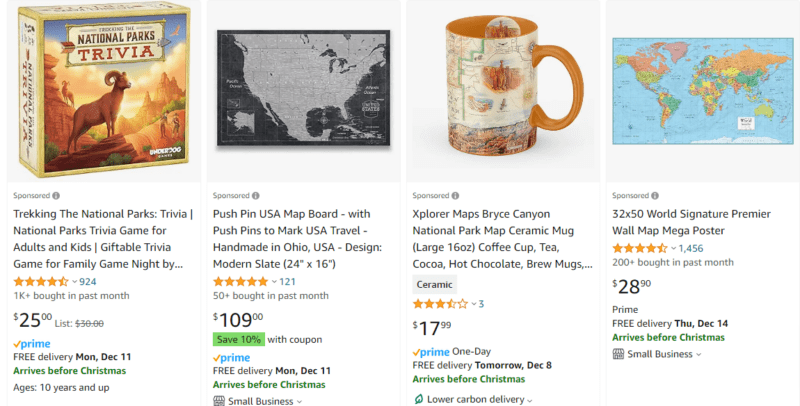Expand Small Business chevron on World Map poster

tap(699, 354)
